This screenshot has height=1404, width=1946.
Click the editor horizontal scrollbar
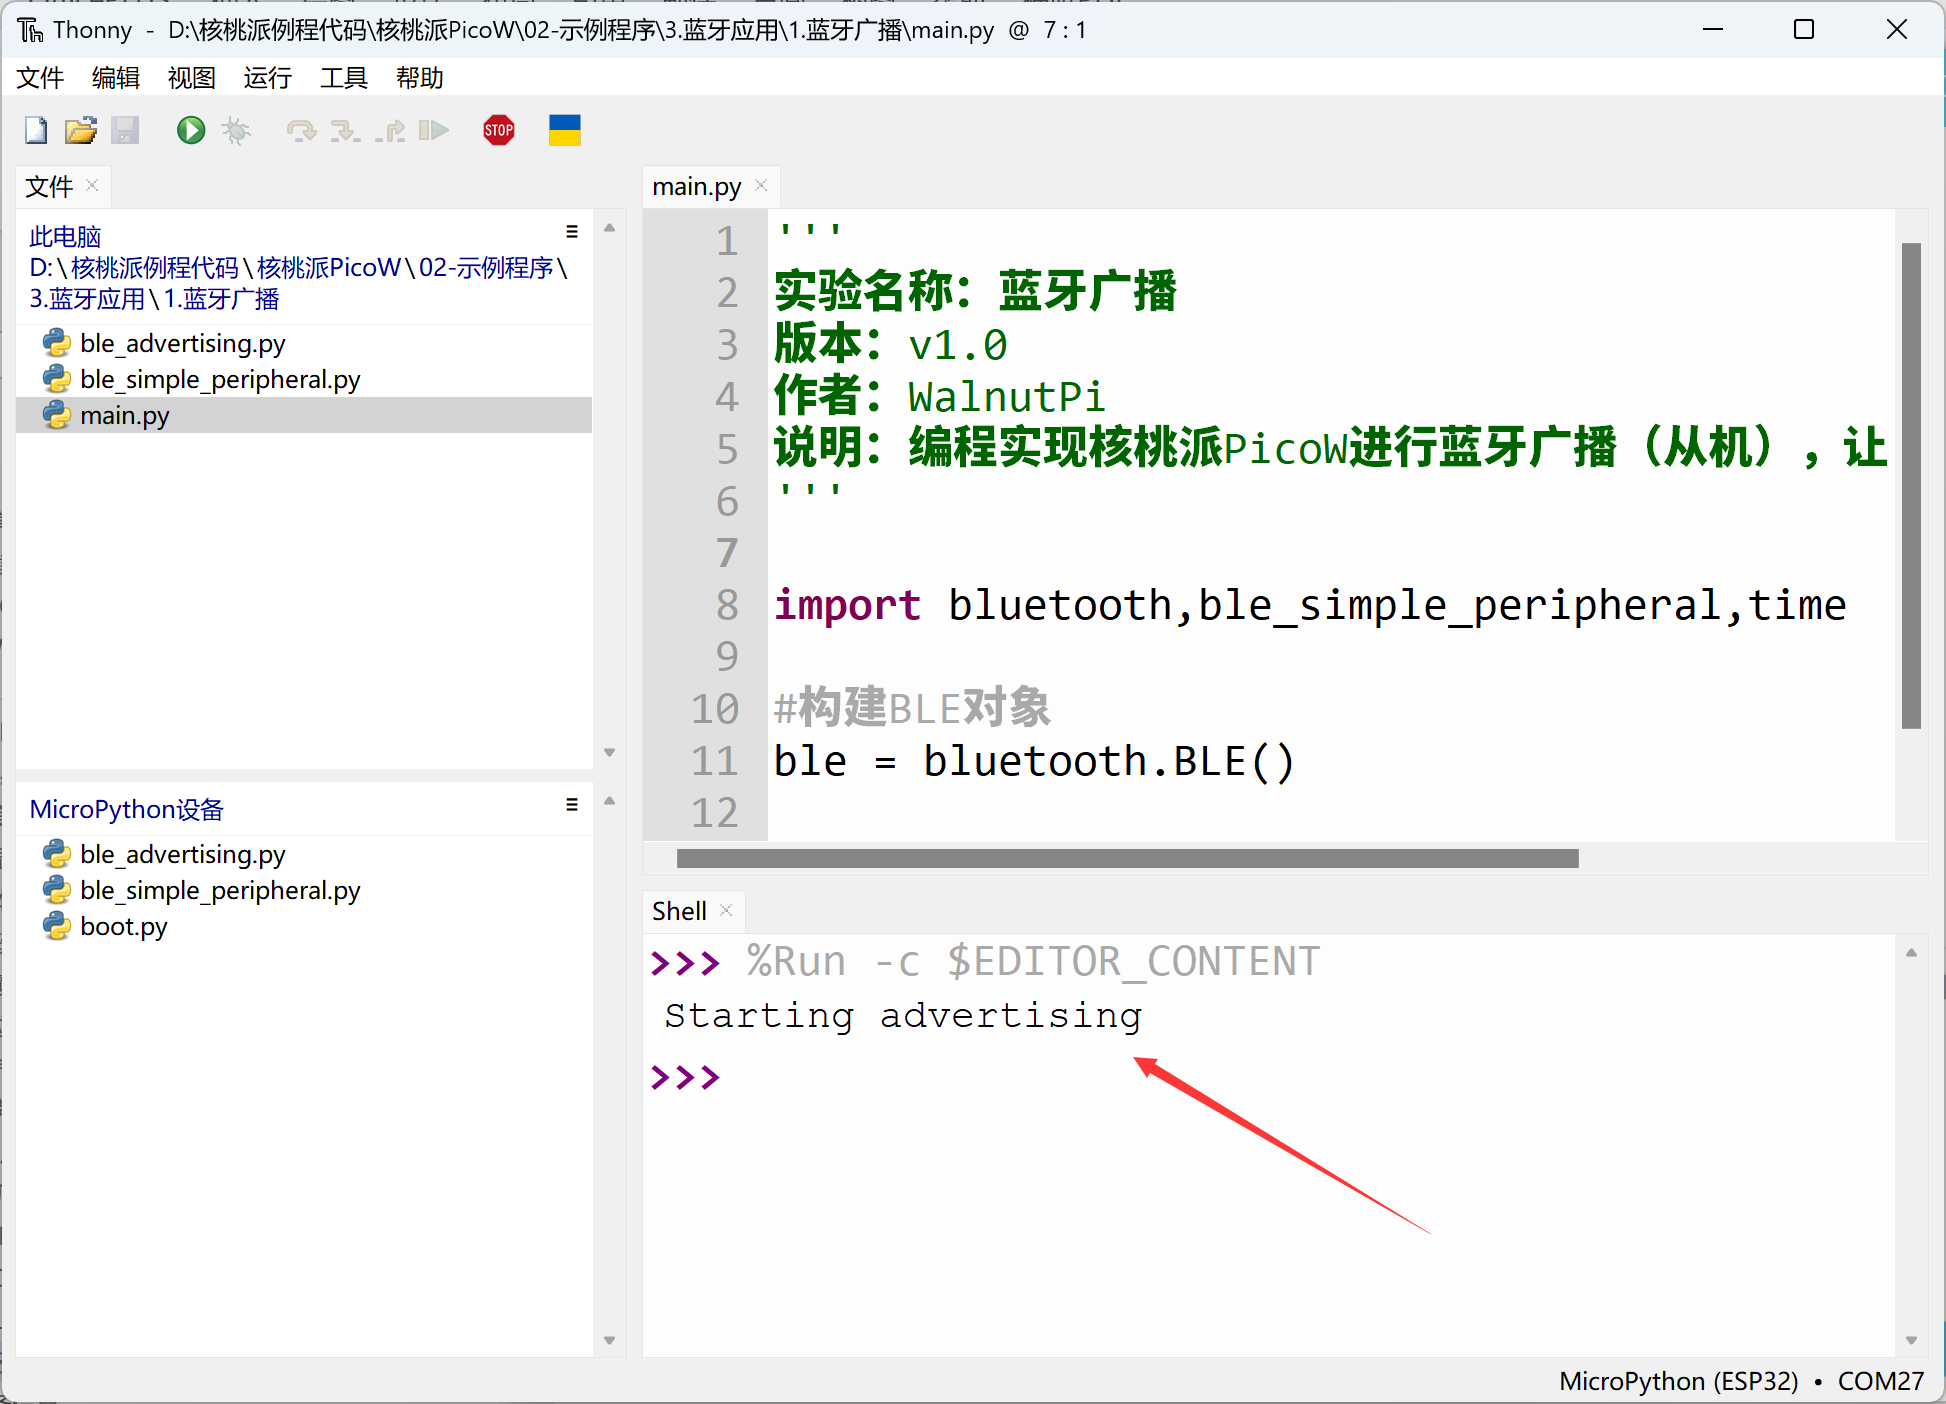tap(1127, 859)
